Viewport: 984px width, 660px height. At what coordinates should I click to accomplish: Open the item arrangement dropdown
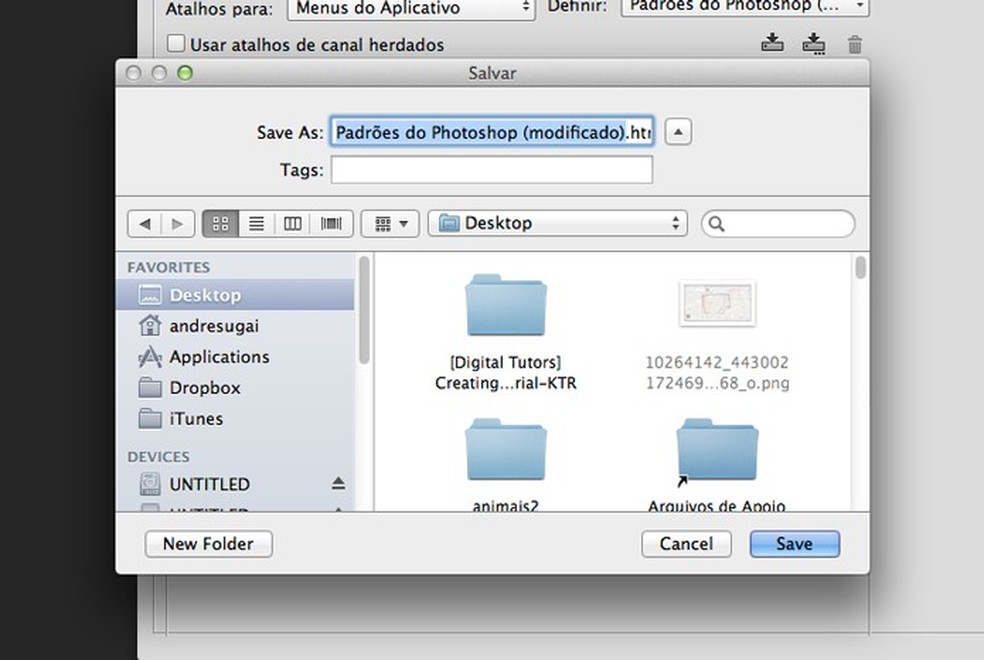[x=390, y=224]
